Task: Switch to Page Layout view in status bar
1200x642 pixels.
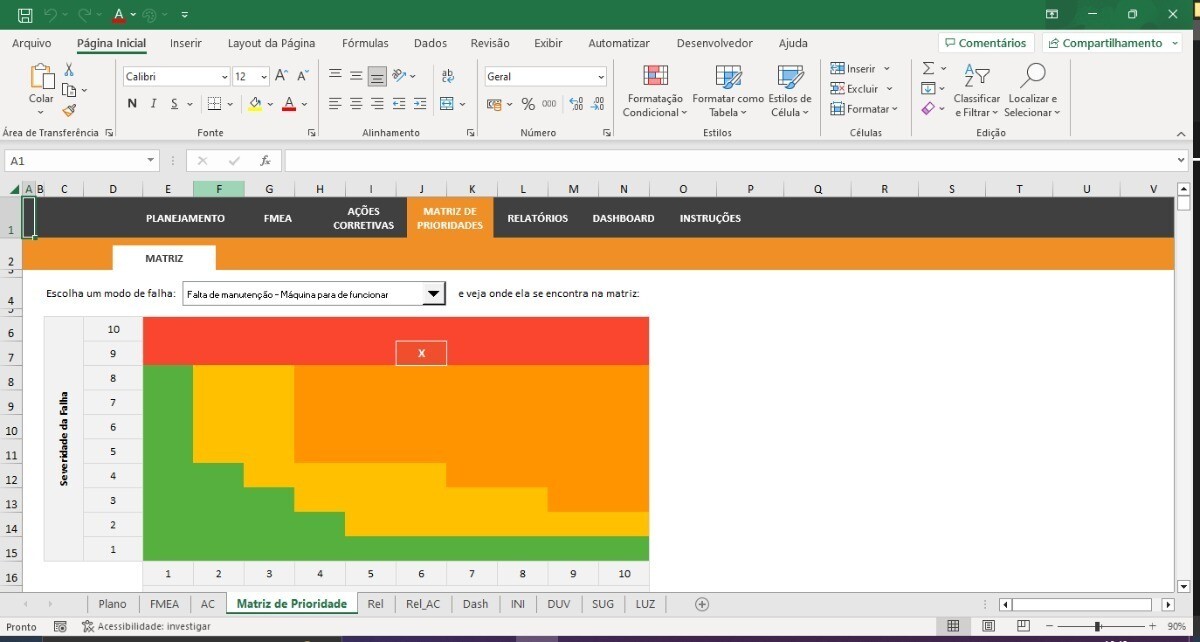Action: tap(988, 626)
